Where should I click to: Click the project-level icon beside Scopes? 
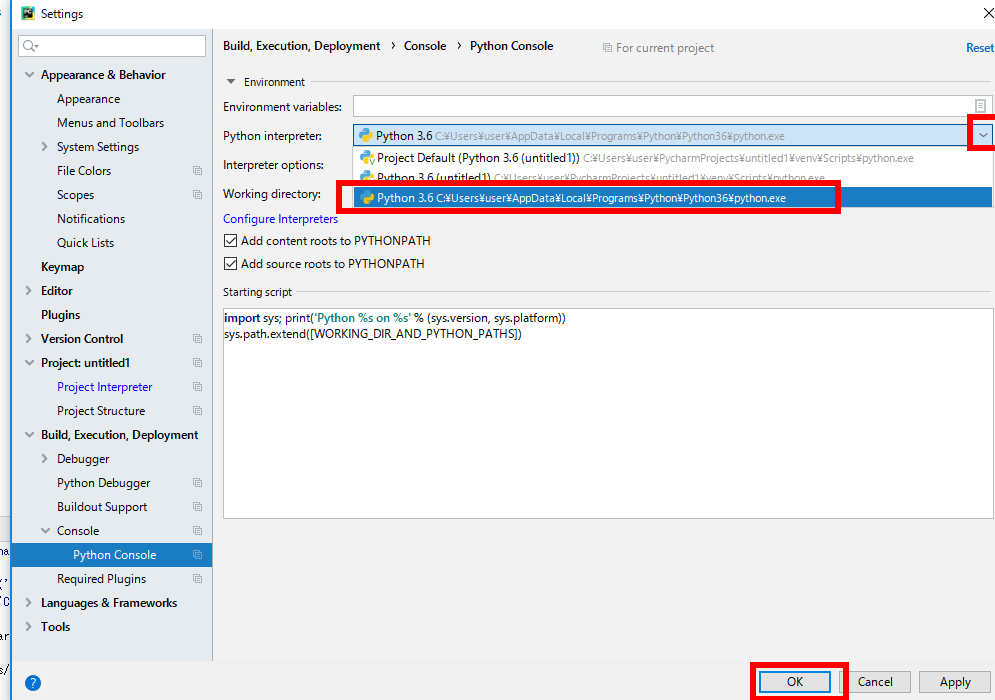(197, 195)
